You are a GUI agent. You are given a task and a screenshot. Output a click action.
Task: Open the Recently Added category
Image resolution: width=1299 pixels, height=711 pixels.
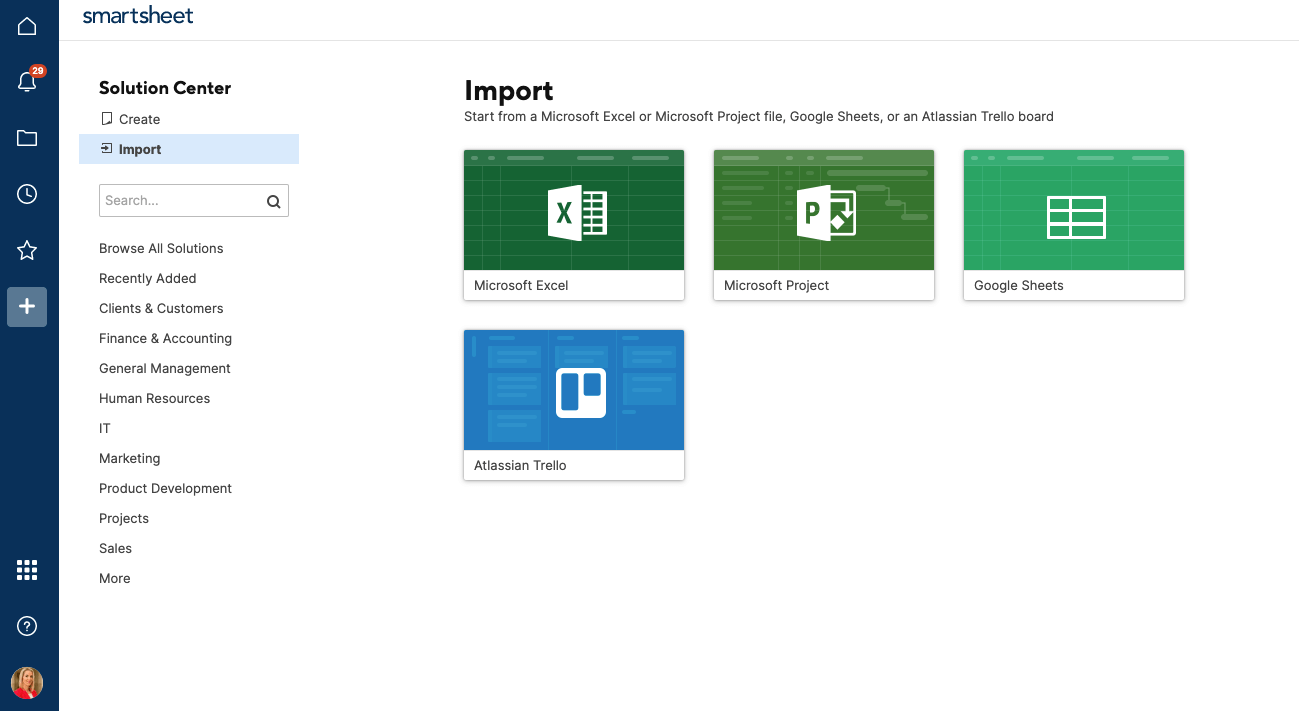click(x=148, y=278)
